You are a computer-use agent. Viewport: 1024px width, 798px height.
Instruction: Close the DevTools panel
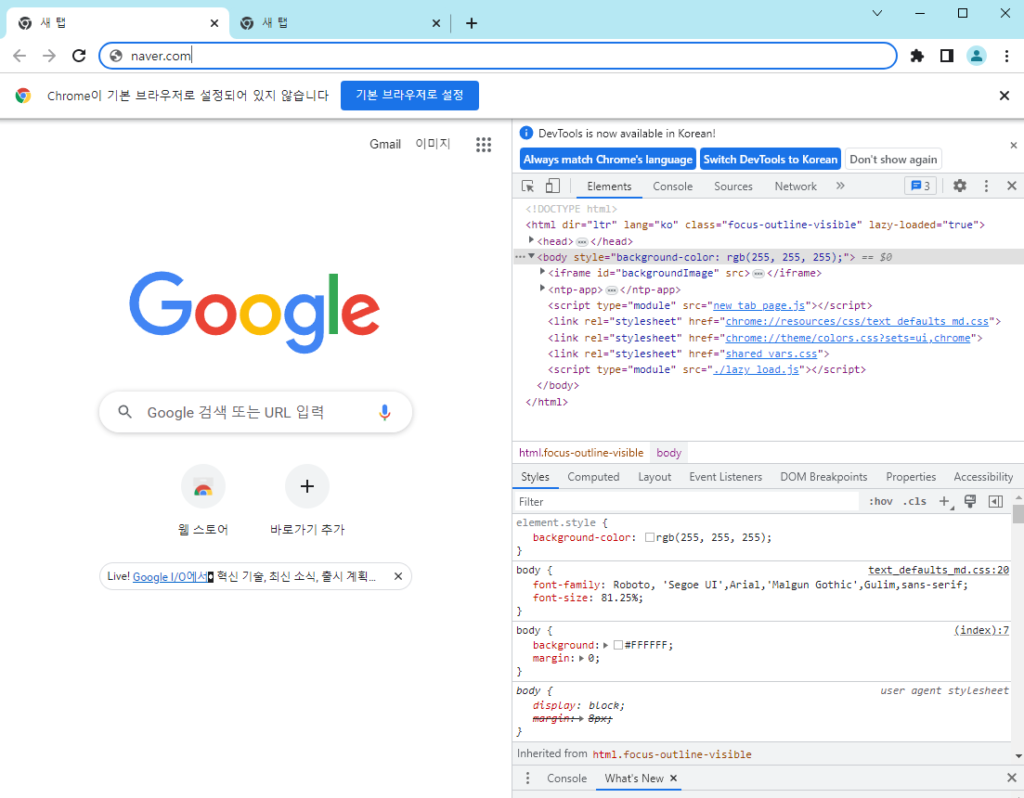pos(1012,186)
